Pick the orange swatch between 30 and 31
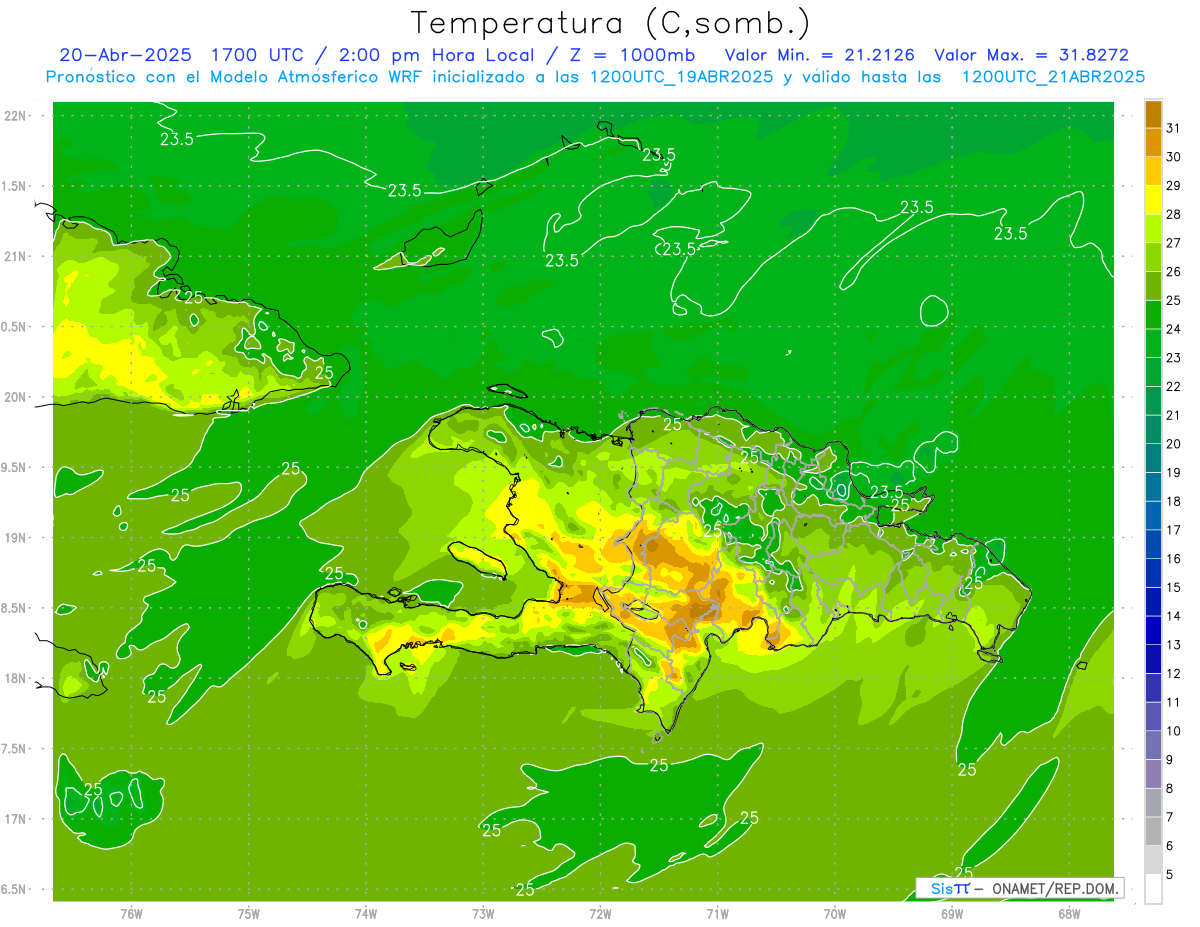1200x927 pixels. coord(1153,142)
